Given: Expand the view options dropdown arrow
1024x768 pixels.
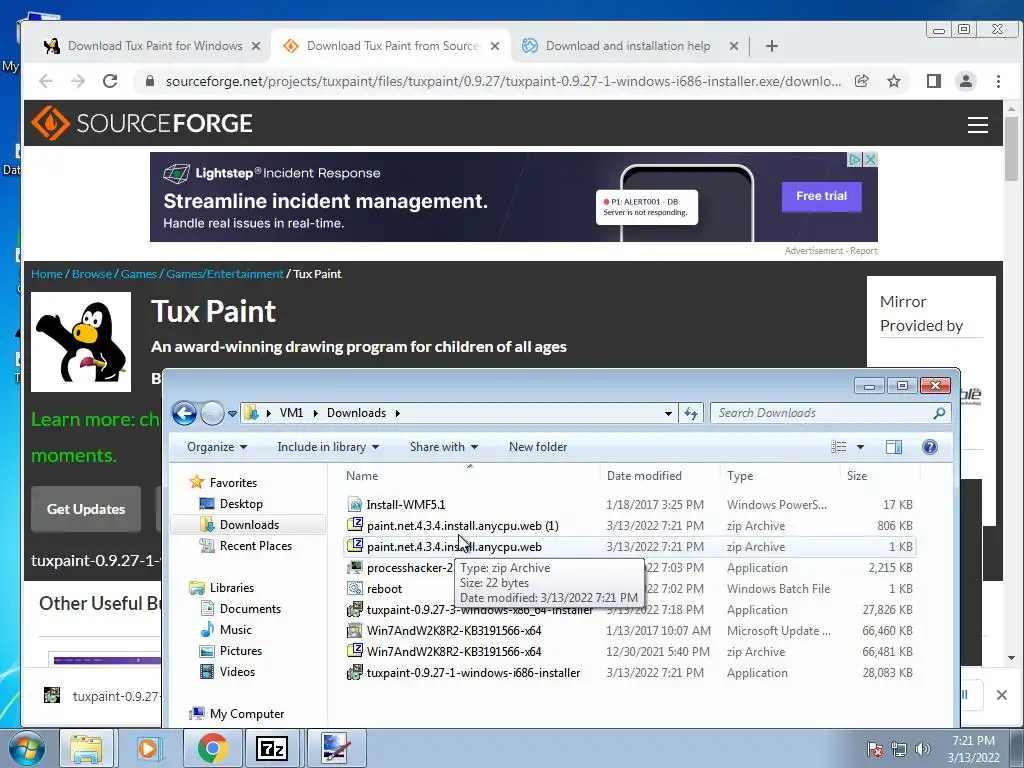Looking at the screenshot, I should (860, 447).
